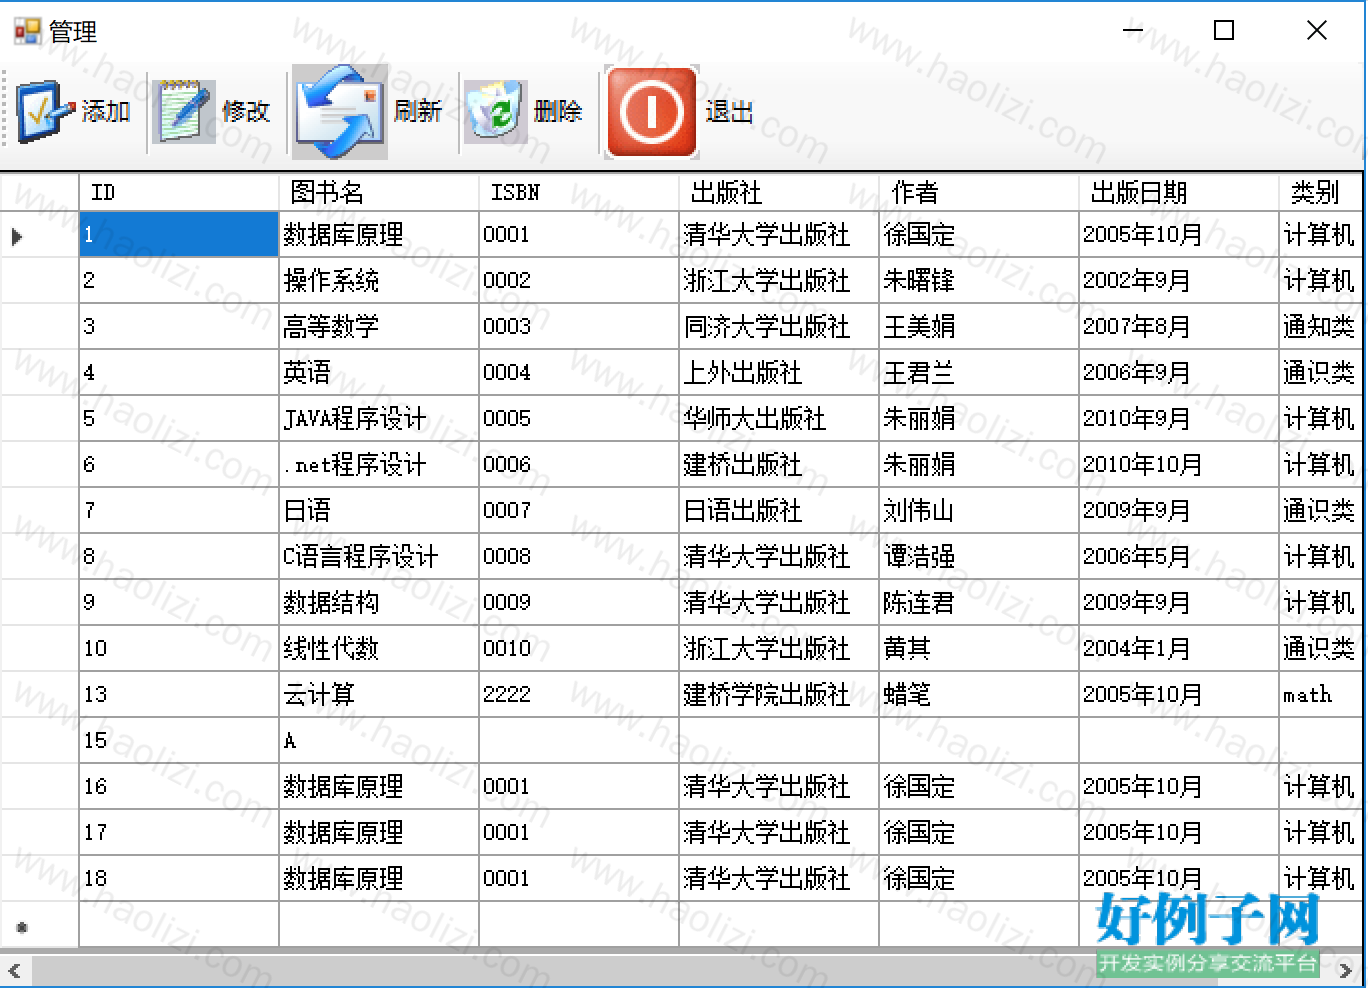Click the app icon in the title bar
The height and width of the screenshot is (988, 1368).
[27, 31]
